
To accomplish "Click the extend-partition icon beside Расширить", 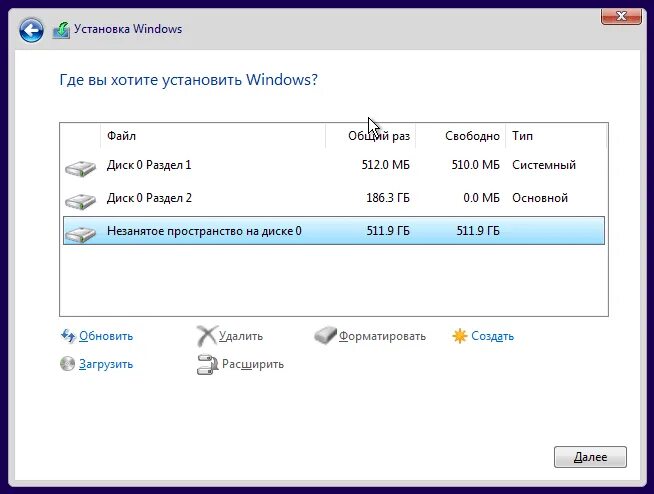I will coord(207,364).
